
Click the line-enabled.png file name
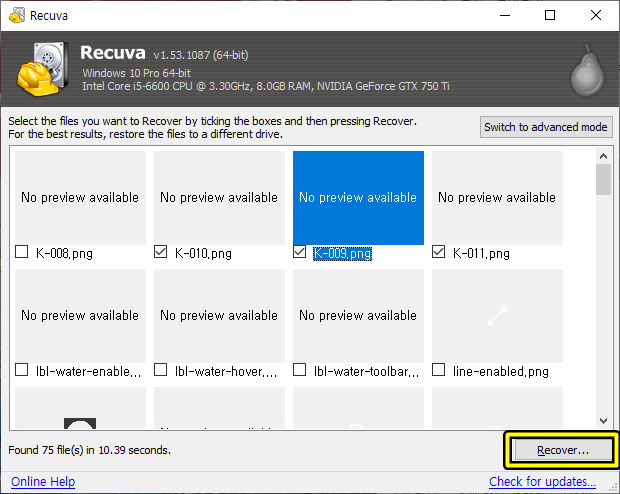pos(501,371)
